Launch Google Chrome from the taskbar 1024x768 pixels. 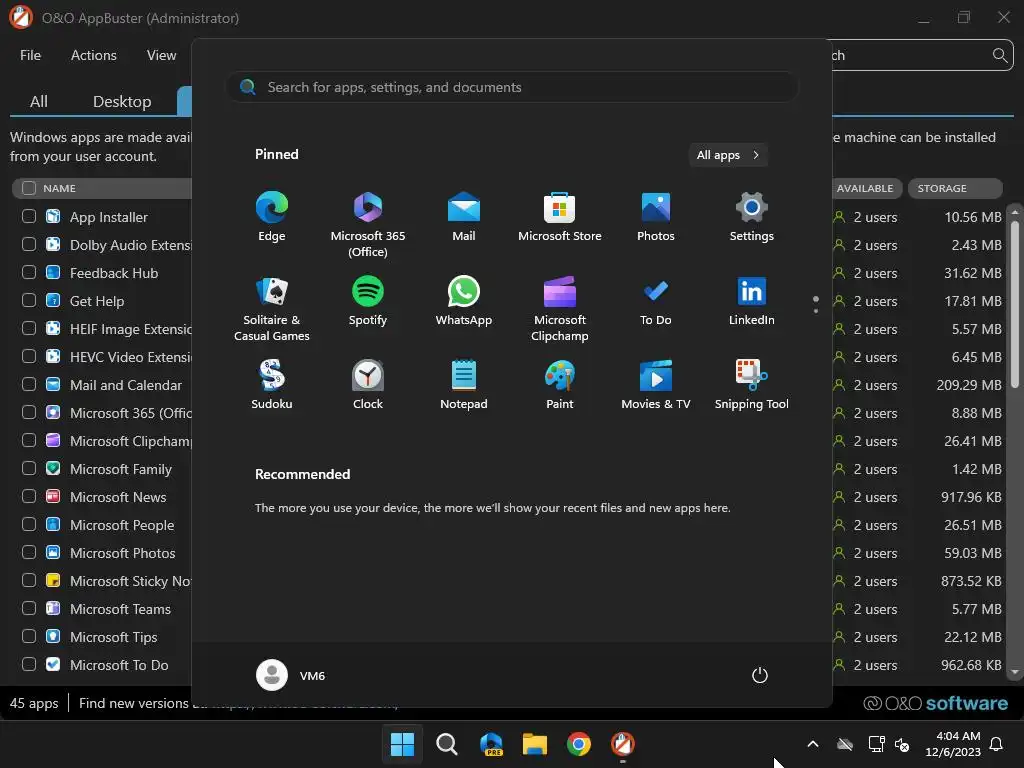coord(579,744)
